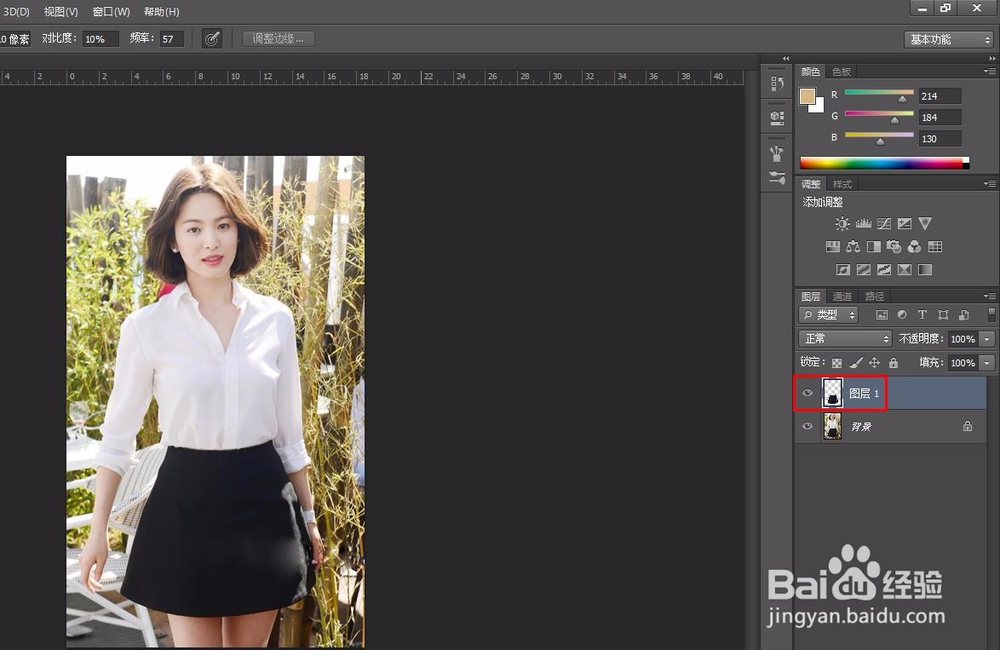Filter layers by pixel layers

[881, 314]
